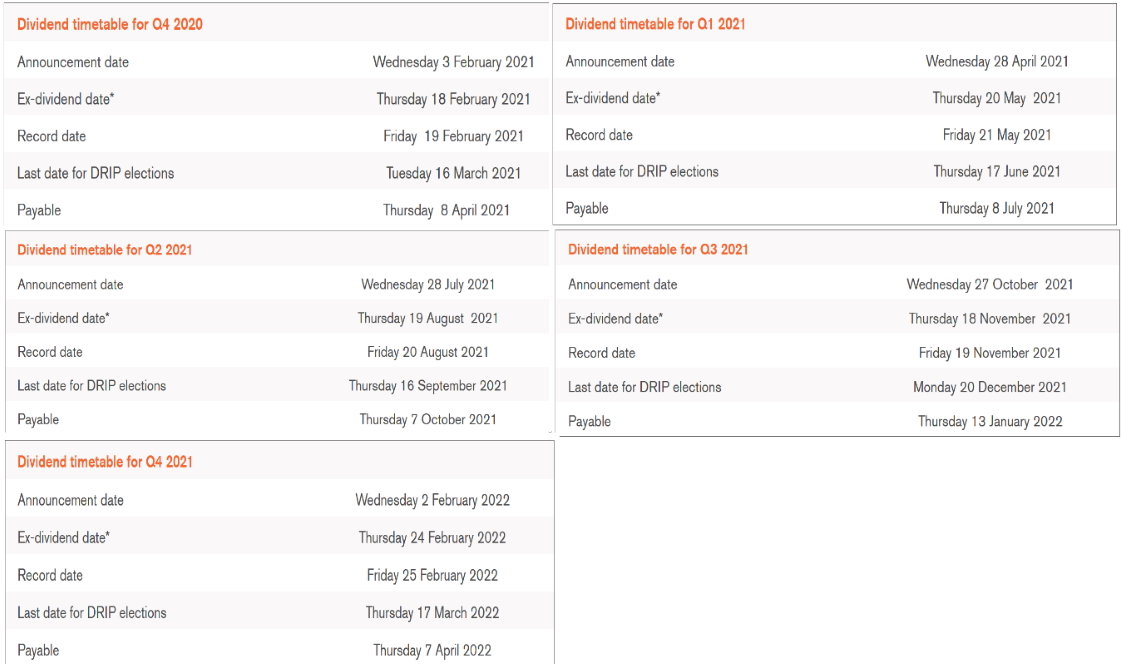The height and width of the screenshot is (664, 1122).
Task: Click the Q4 2020 dividend timetable heading
Action: click(110, 24)
